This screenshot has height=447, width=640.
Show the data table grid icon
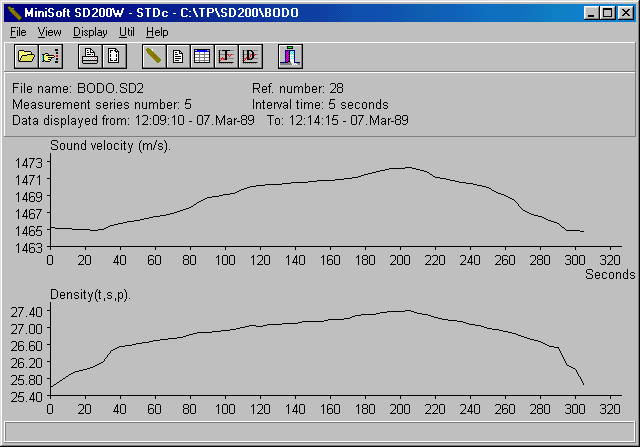click(201, 56)
